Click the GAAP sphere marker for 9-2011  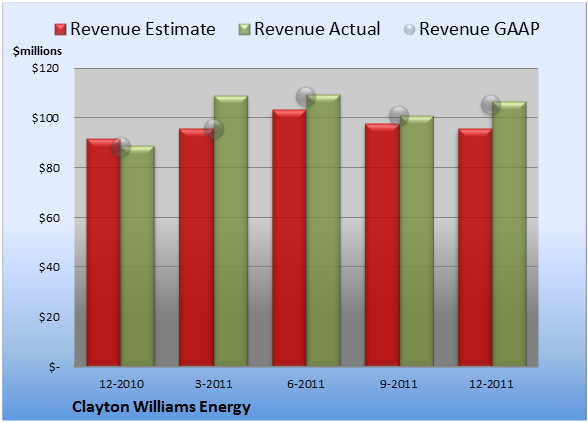[399, 116]
